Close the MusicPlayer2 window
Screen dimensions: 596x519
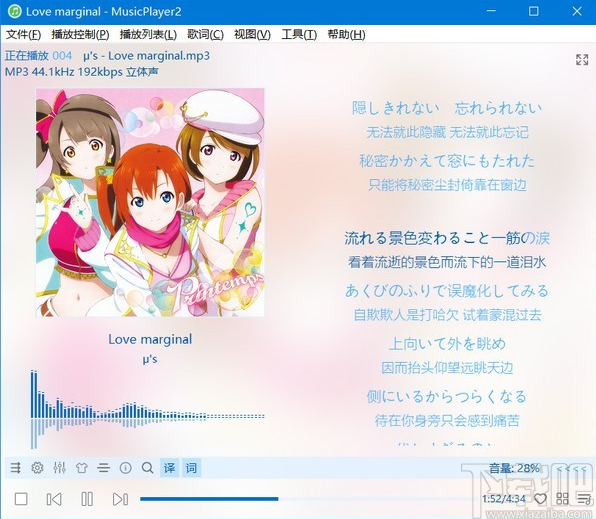[577, 11]
